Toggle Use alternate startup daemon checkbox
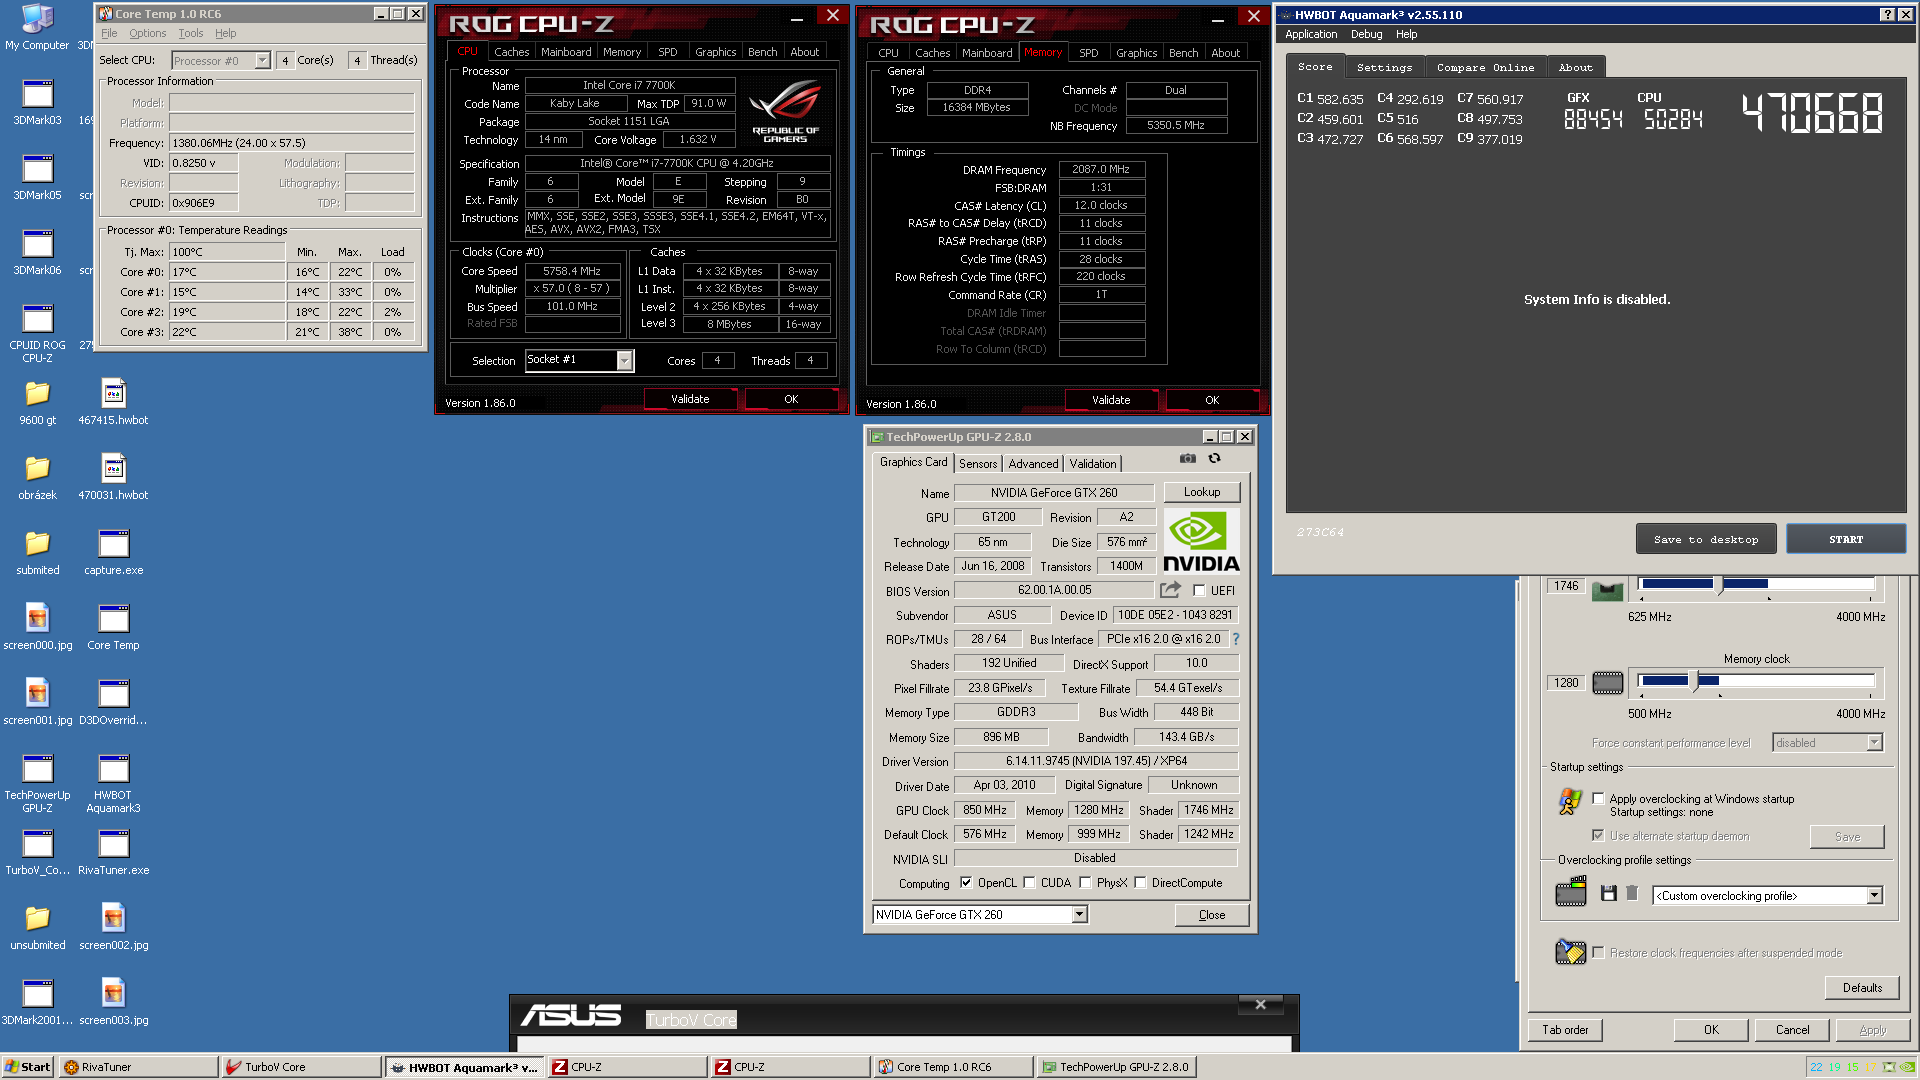The height and width of the screenshot is (1080, 1920). pos(1598,836)
